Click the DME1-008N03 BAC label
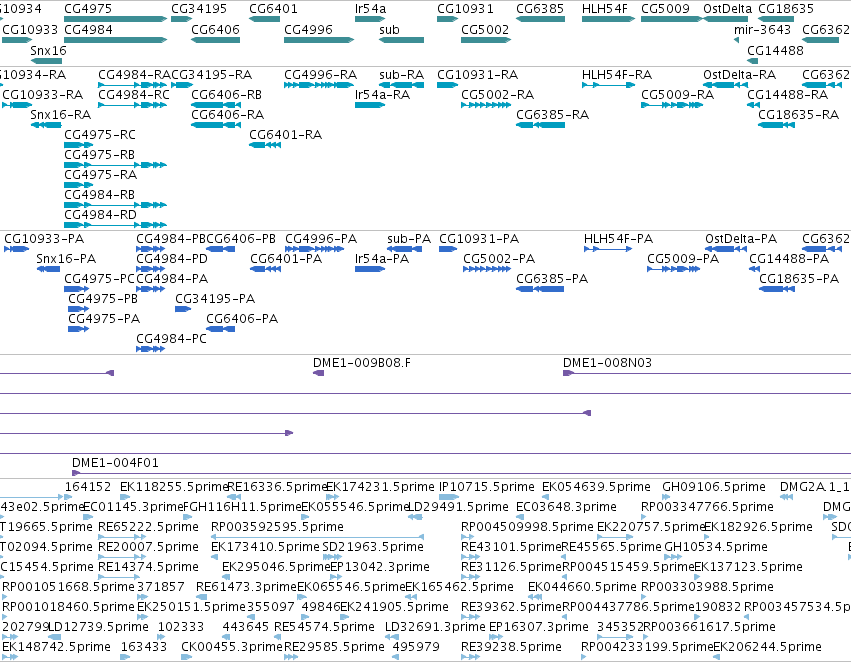Image resolution: width=851 pixels, height=662 pixels. click(x=607, y=362)
